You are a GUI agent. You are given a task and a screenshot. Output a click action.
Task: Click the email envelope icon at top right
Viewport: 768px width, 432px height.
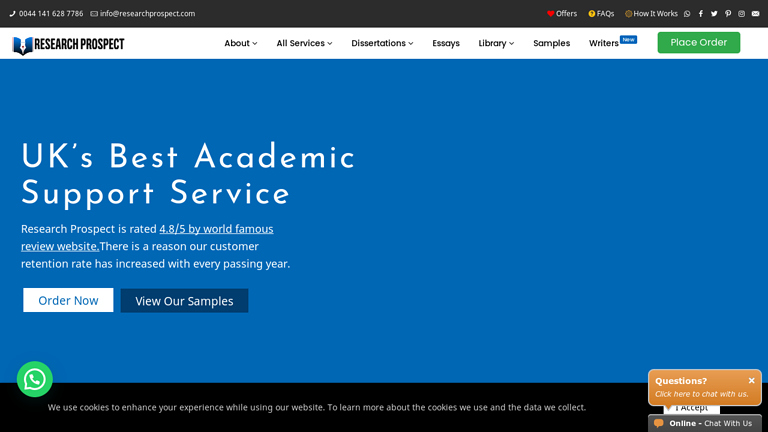coord(755,14)
